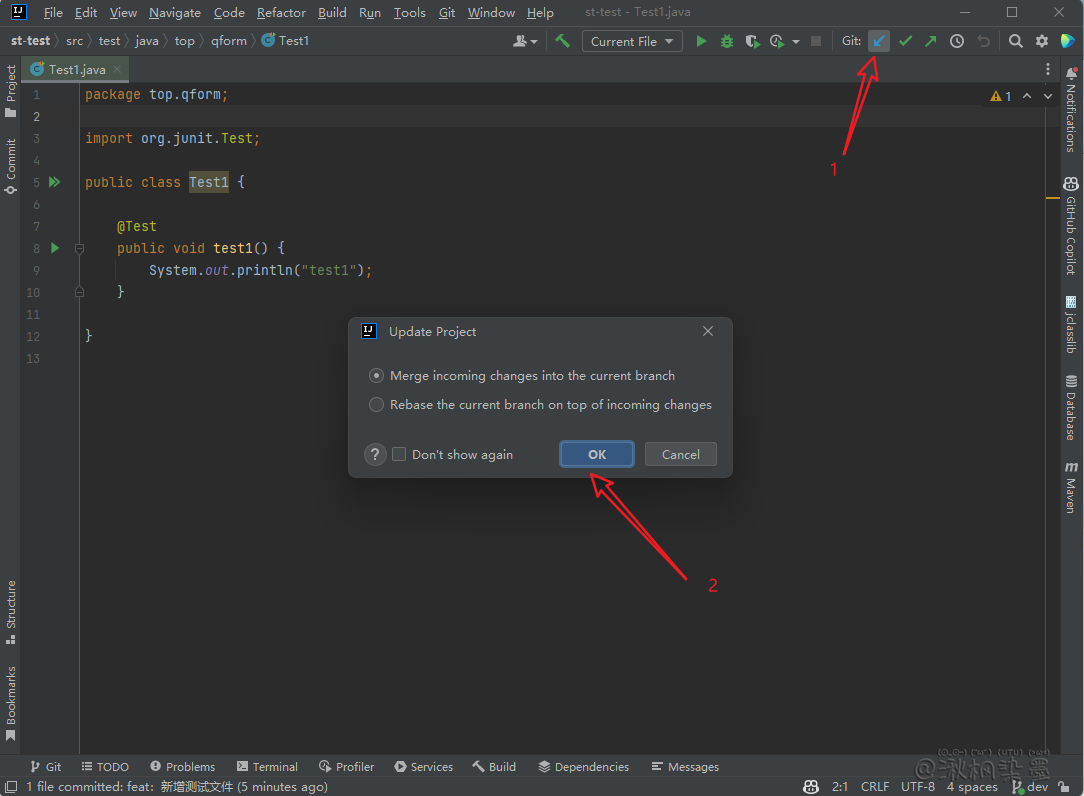Collapse test1 method using fold marker
Image resolution: width=1084 pixels, height=796 pixels.
tap(79, 248)
